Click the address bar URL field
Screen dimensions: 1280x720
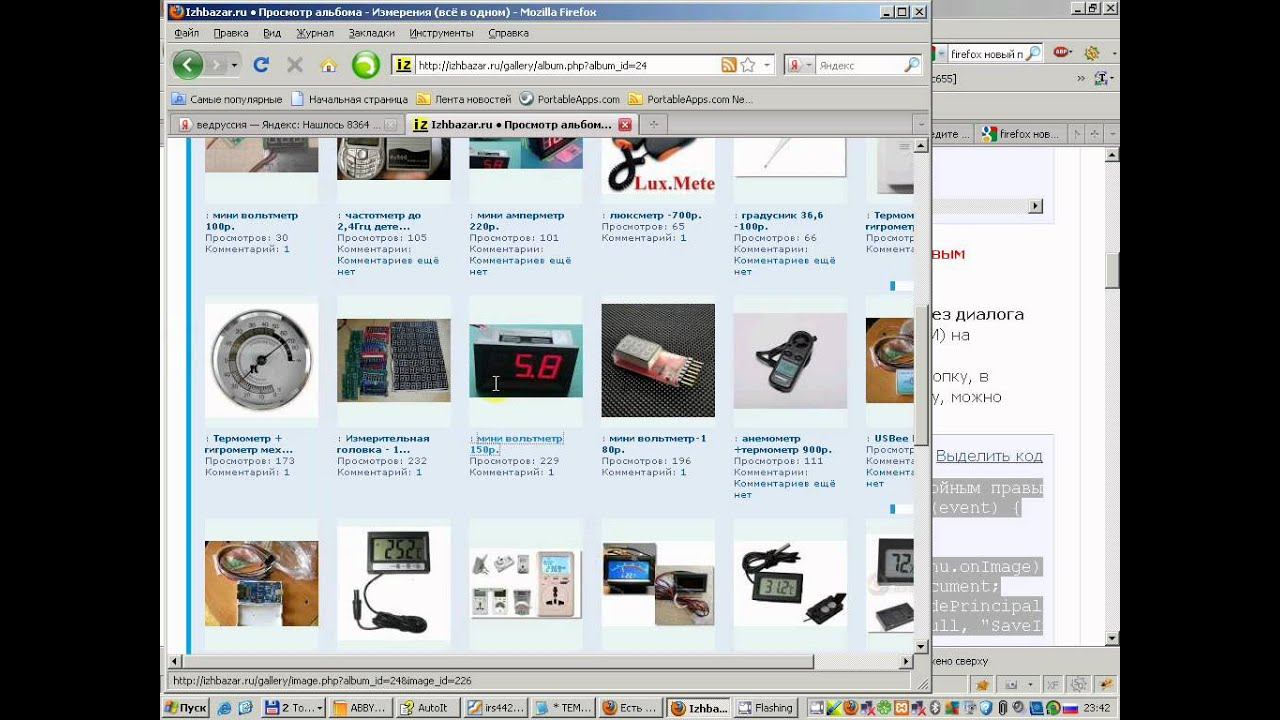coord(566,65)
